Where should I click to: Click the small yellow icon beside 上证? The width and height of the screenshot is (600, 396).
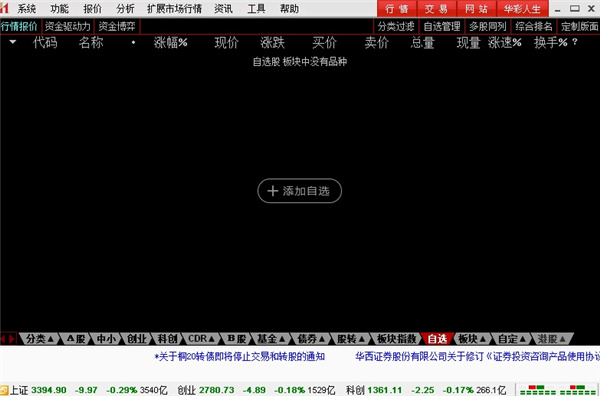[4, 390]
